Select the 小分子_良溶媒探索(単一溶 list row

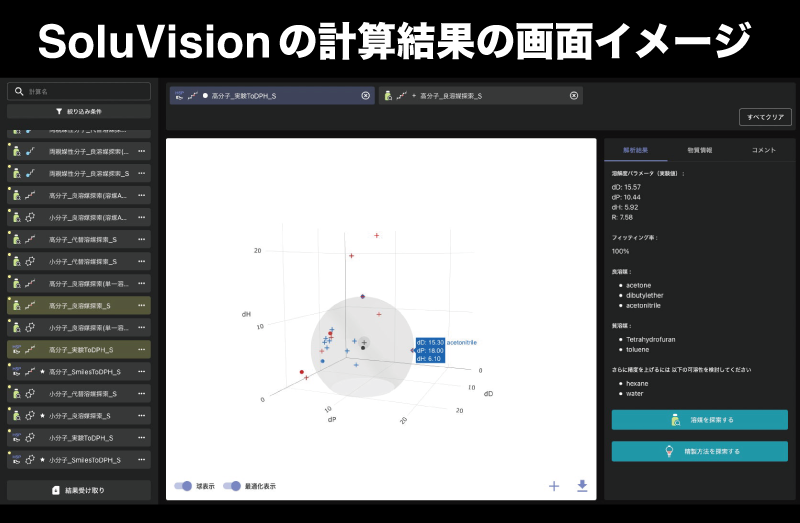click(79, 327)
